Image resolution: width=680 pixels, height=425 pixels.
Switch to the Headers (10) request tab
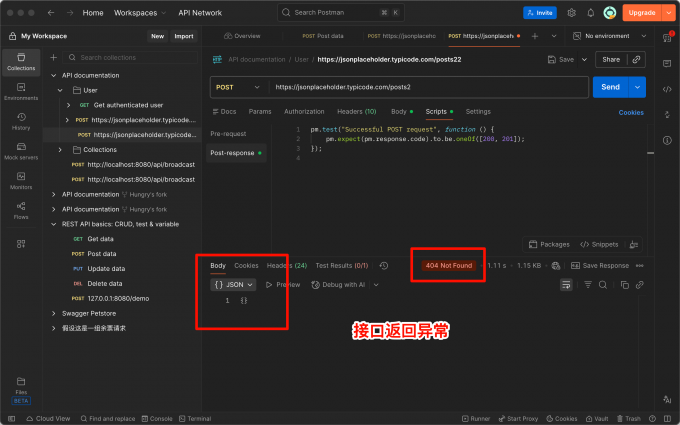(356, 111)
